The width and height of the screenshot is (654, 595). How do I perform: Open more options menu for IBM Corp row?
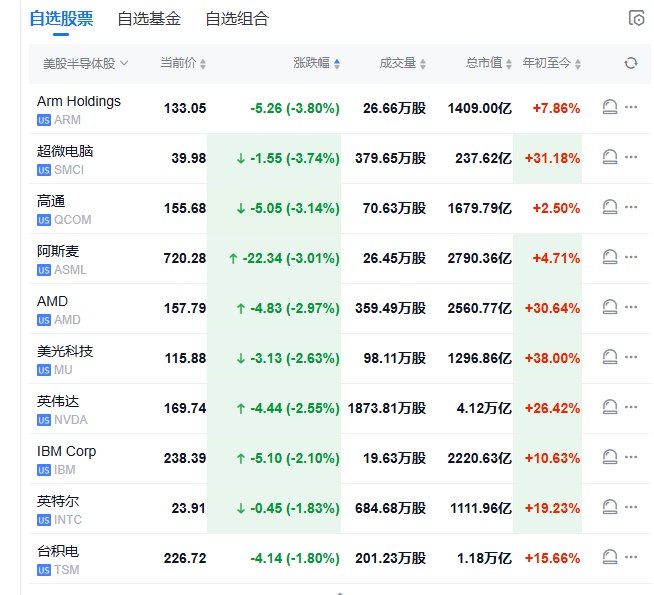coord(631,457)
